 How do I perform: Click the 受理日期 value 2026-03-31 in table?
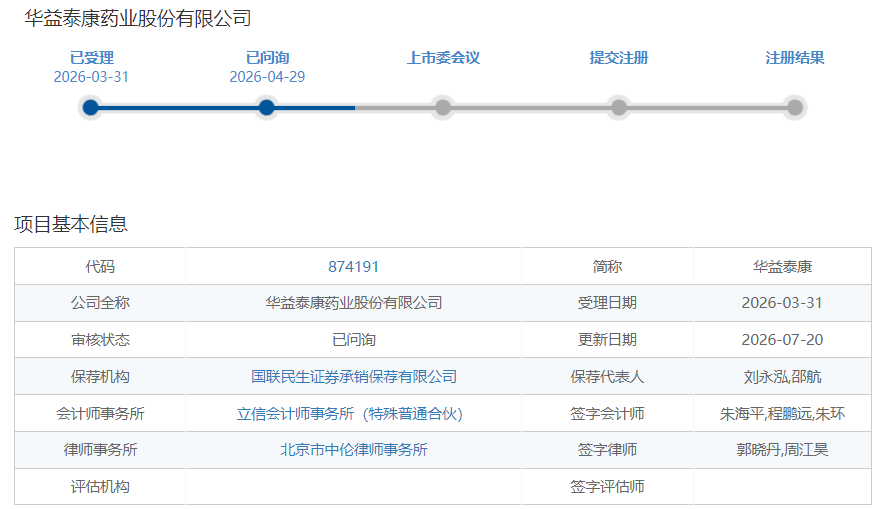pos(782,303)
